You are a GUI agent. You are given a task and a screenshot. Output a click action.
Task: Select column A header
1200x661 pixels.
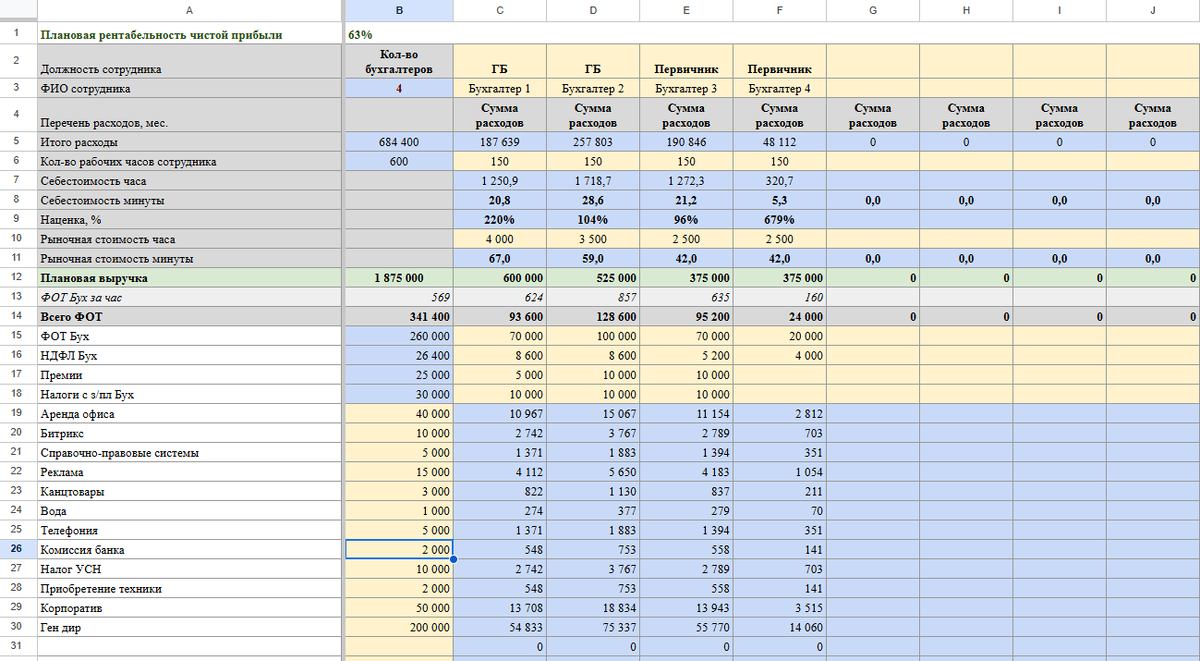click(x=190, y=10)
